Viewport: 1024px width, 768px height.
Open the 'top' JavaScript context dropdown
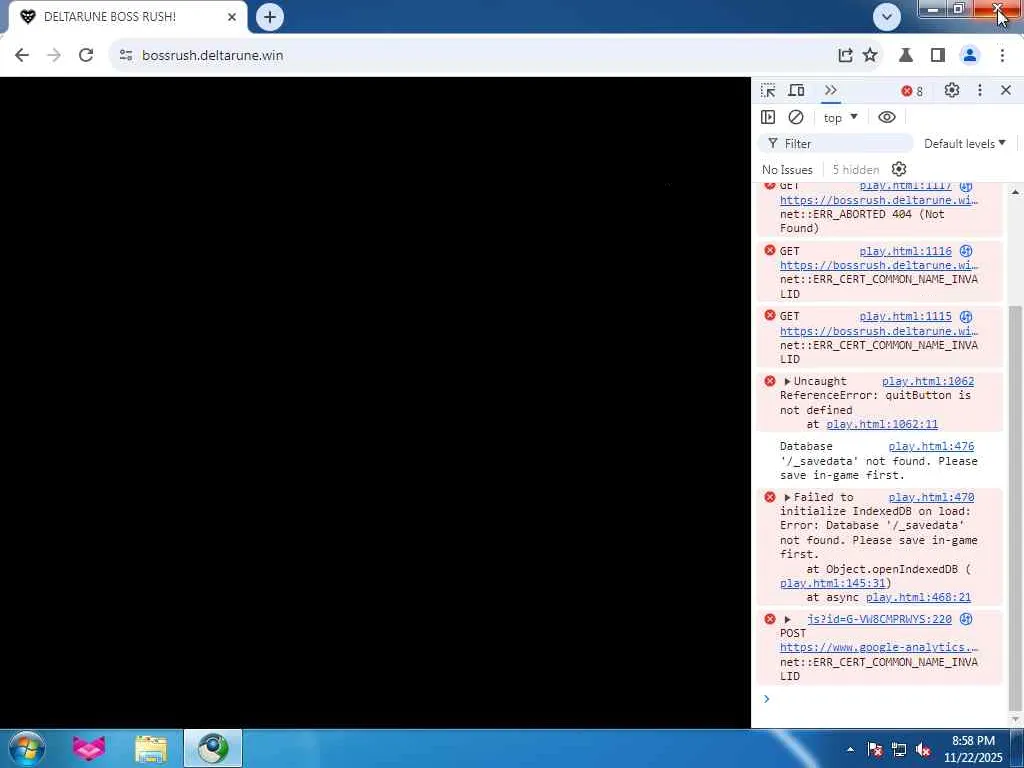click(x=840, y=118)
